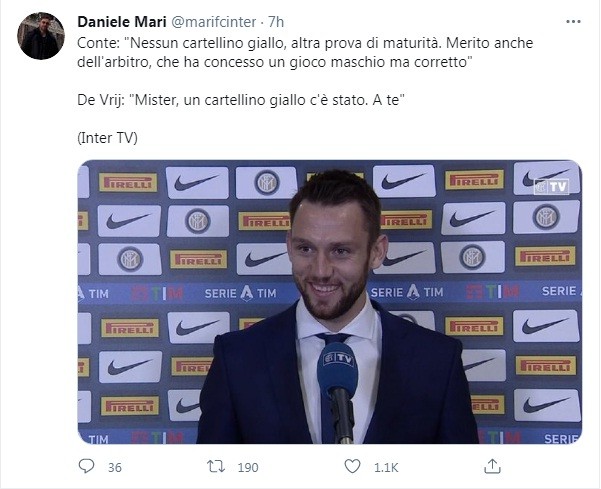601x489 pixels.
Task: Click Daniele Mari's profile avatar
Action: pyautogui.click(x=41, y=37)
